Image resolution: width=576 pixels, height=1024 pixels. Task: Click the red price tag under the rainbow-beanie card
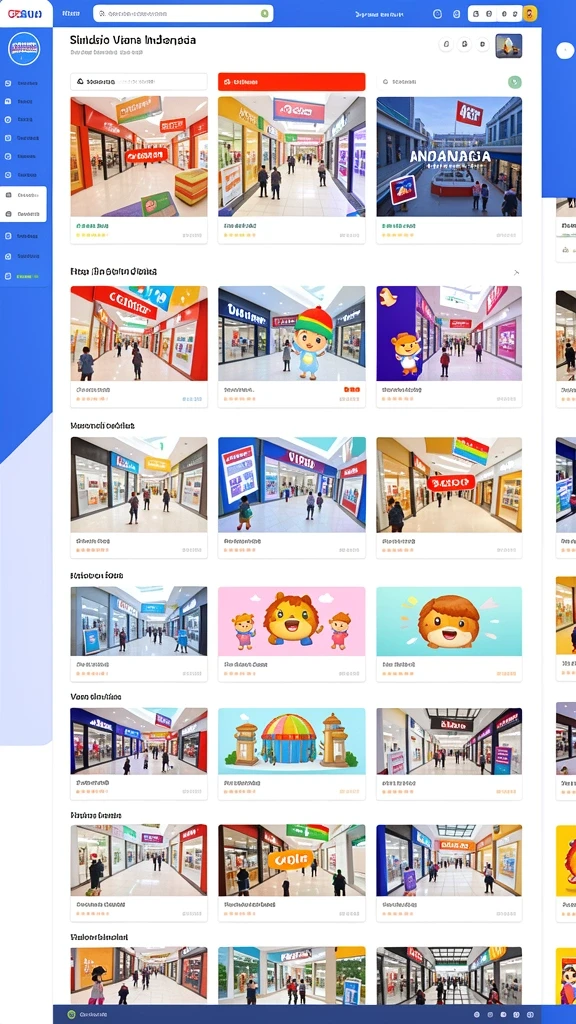pos(351,389)
